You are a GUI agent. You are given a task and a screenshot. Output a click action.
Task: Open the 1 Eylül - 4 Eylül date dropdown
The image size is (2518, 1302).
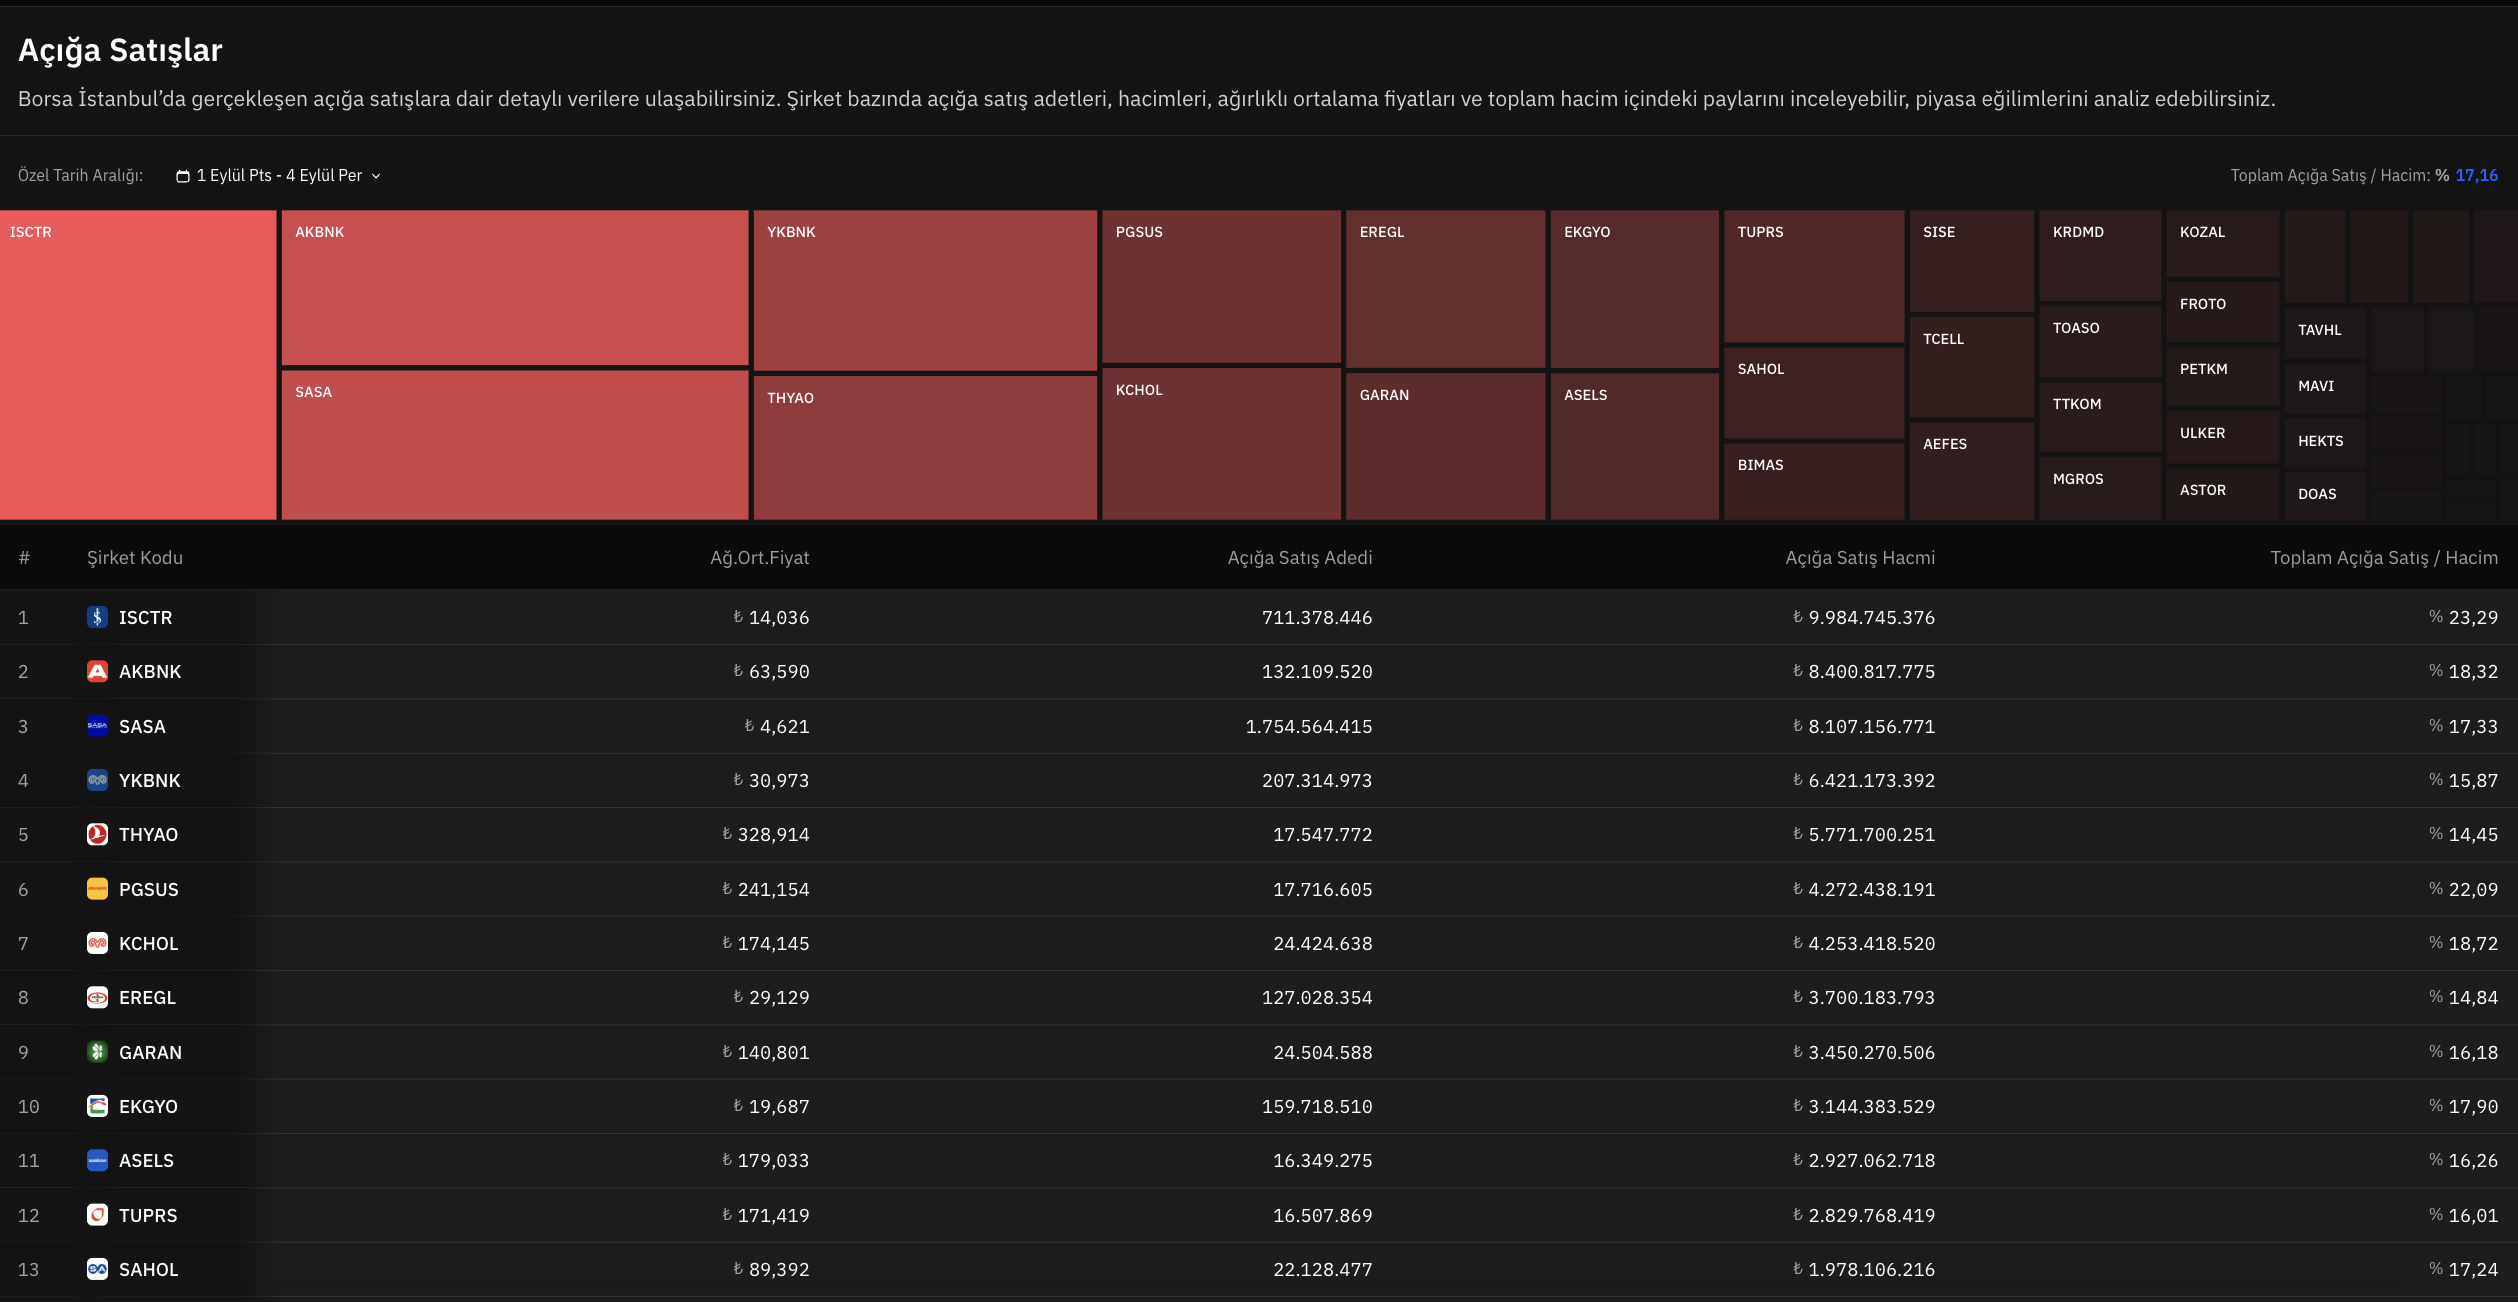coord(279,176)
